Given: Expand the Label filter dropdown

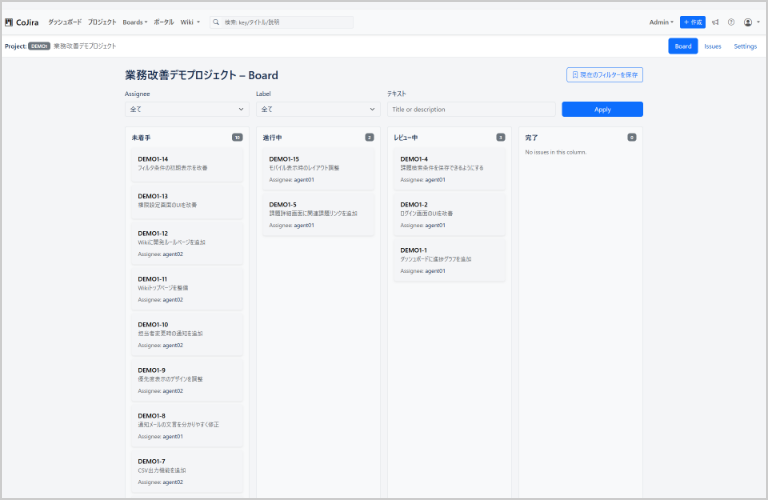Looking at the screenshot, I should coord(318,109).
